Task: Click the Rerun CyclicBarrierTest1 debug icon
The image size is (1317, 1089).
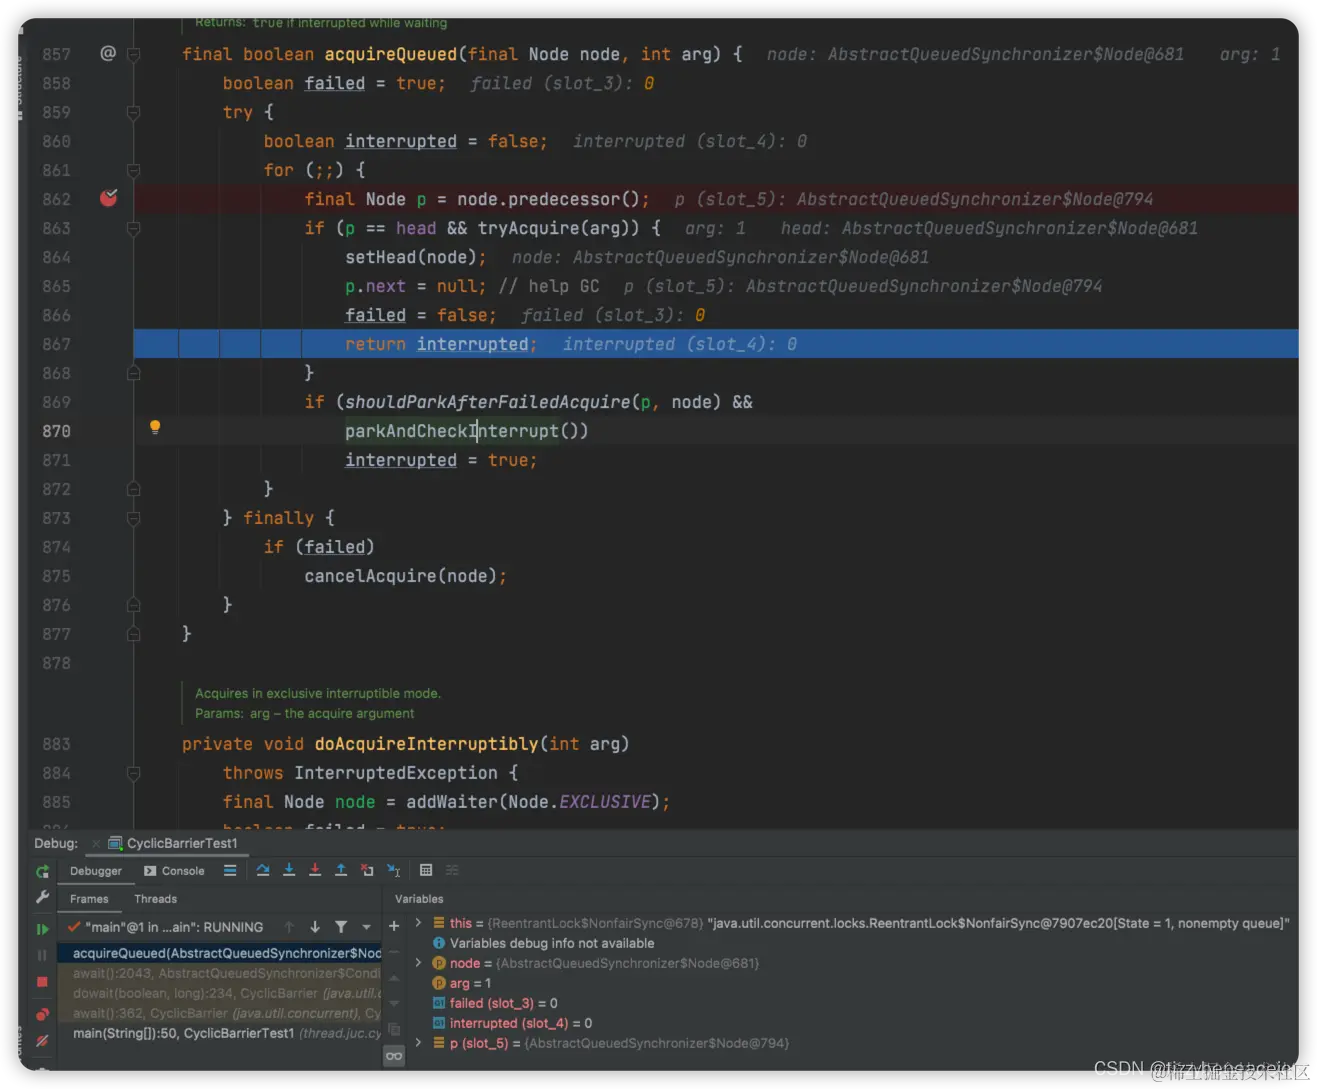Action: [x=42, y=871]
